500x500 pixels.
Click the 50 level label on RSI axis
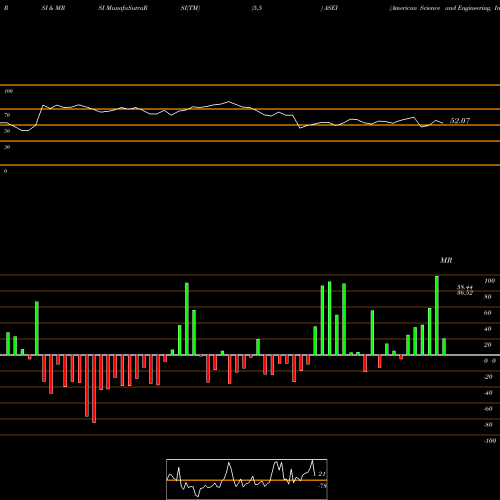click(7, 131)
